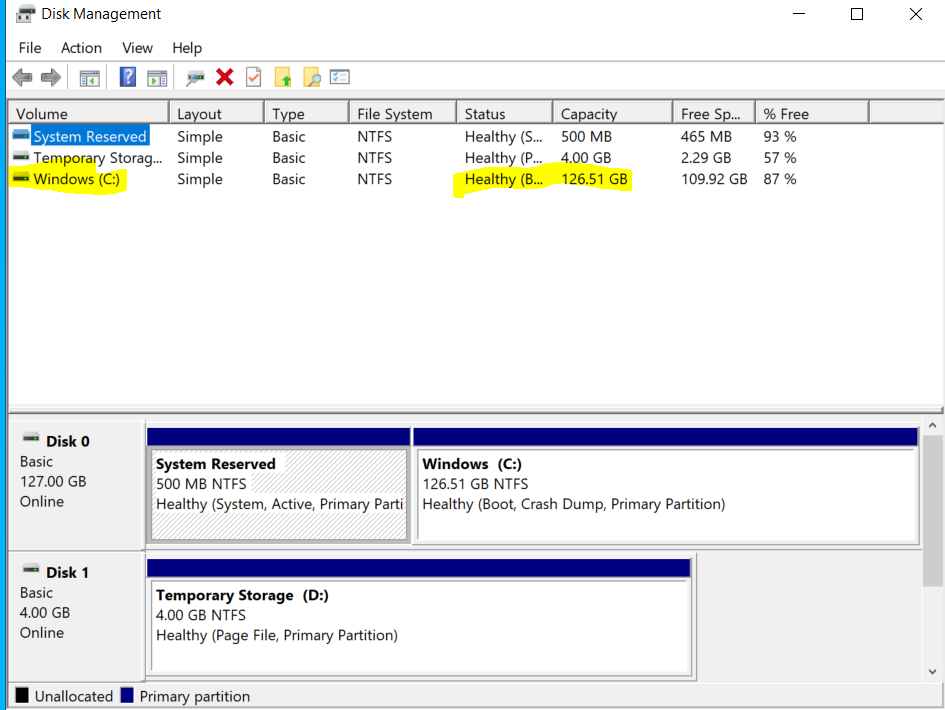945x710 pixels.
Task: Click the Disk Management title bar icon
Action: (x=25, y=14)
